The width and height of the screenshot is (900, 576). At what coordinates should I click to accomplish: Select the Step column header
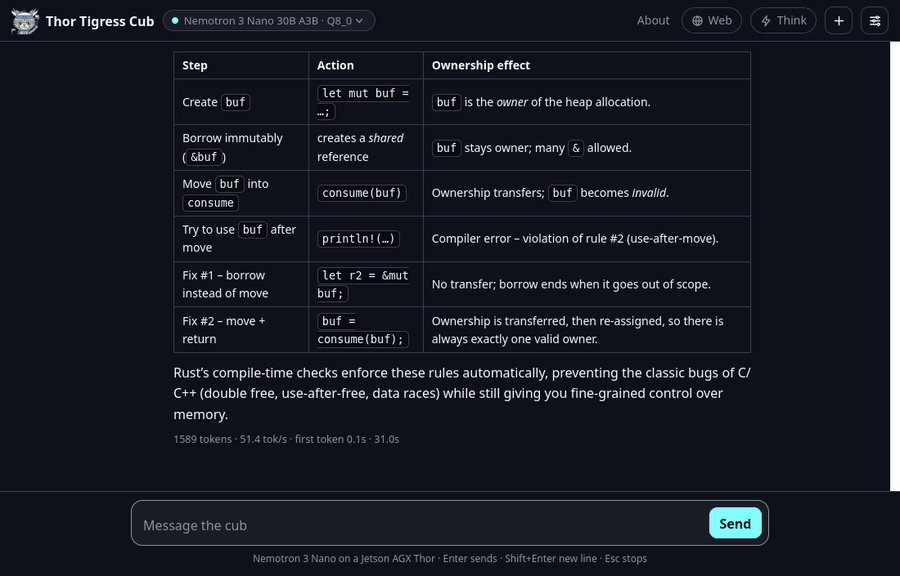[241, 65]
